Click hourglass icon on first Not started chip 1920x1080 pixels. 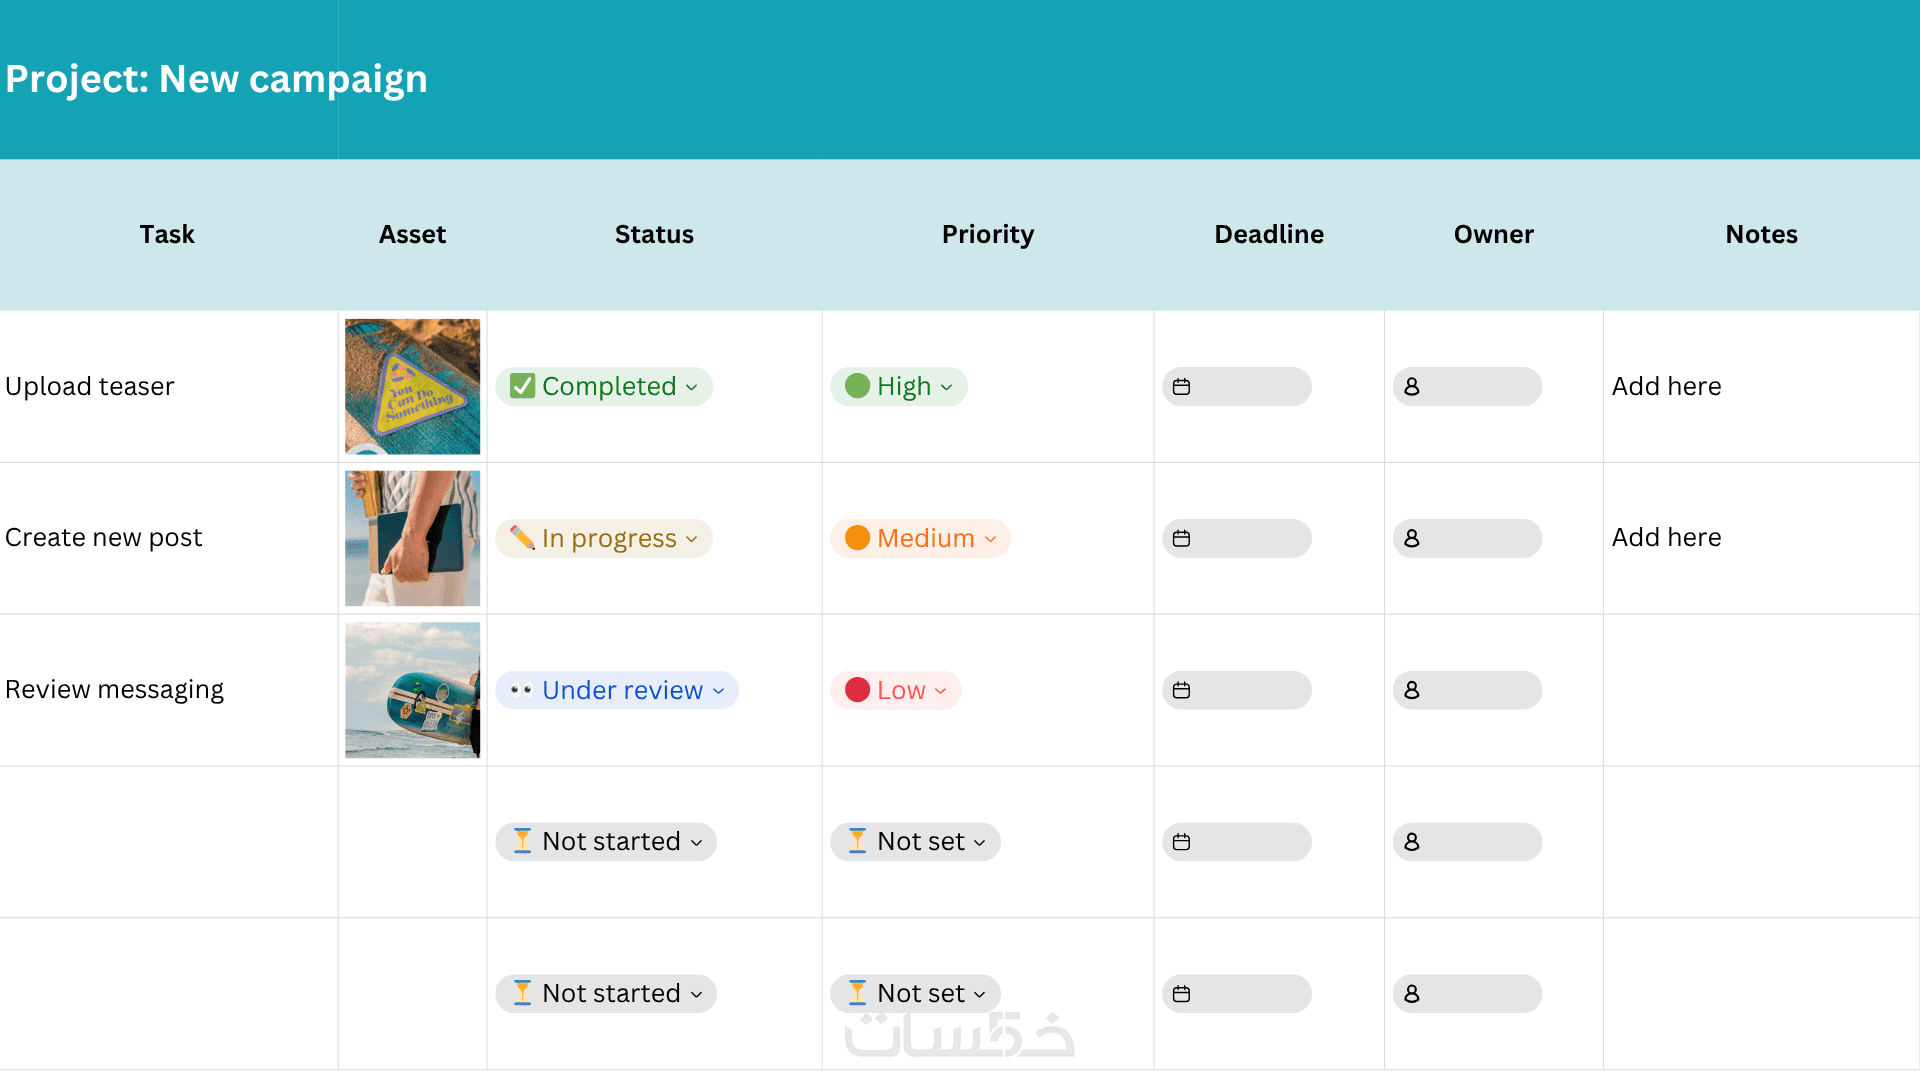click(522, 841)
